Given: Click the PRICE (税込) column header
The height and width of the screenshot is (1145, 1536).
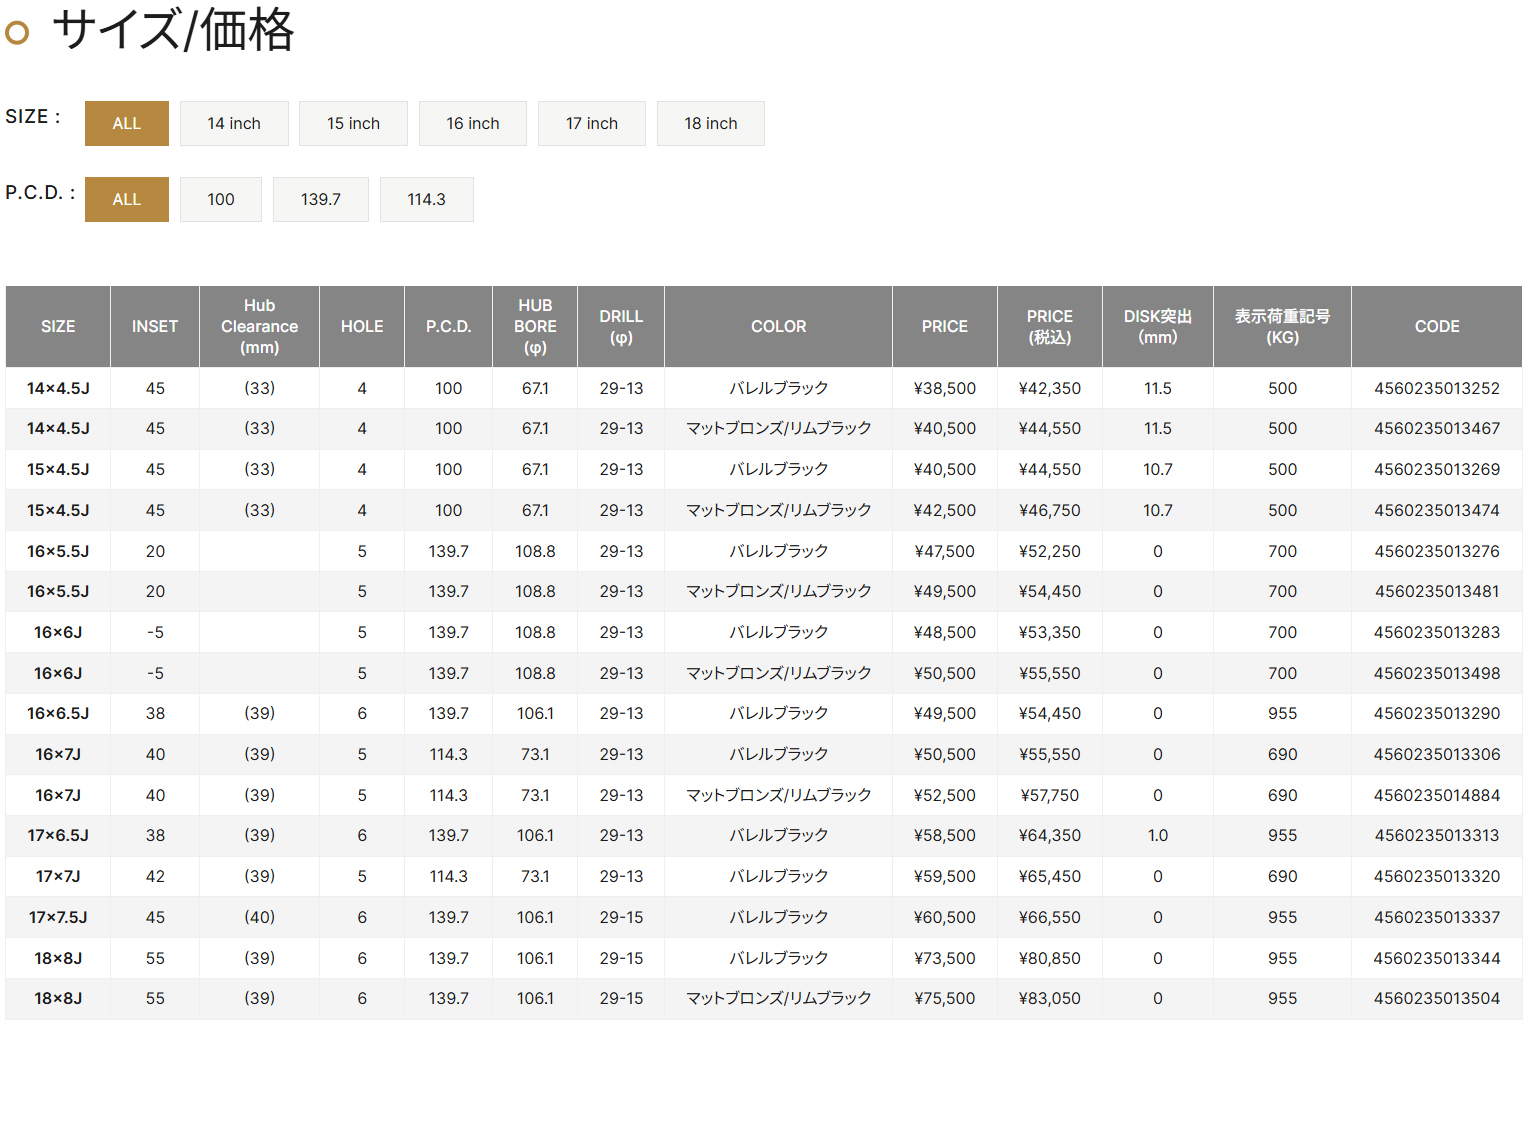Looking at the screenshot, I should pyautogui.click(x=1049, y=327).
